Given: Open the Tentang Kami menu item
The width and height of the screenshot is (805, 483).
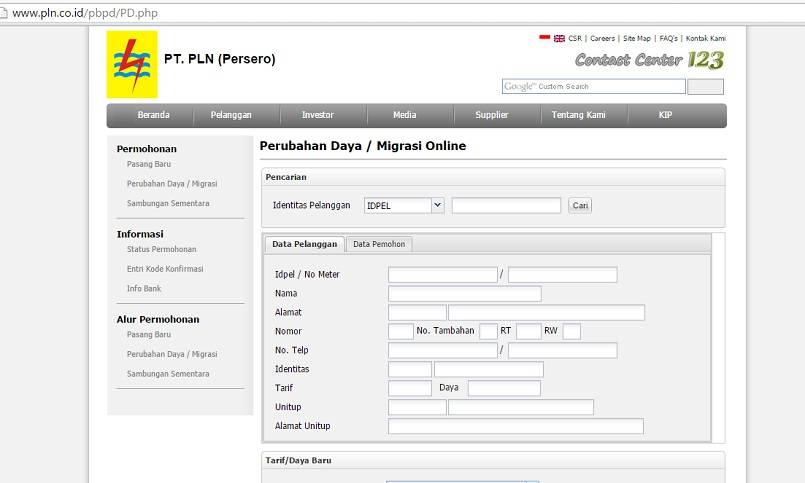Looking at the screenshot, I should [578, 115].
